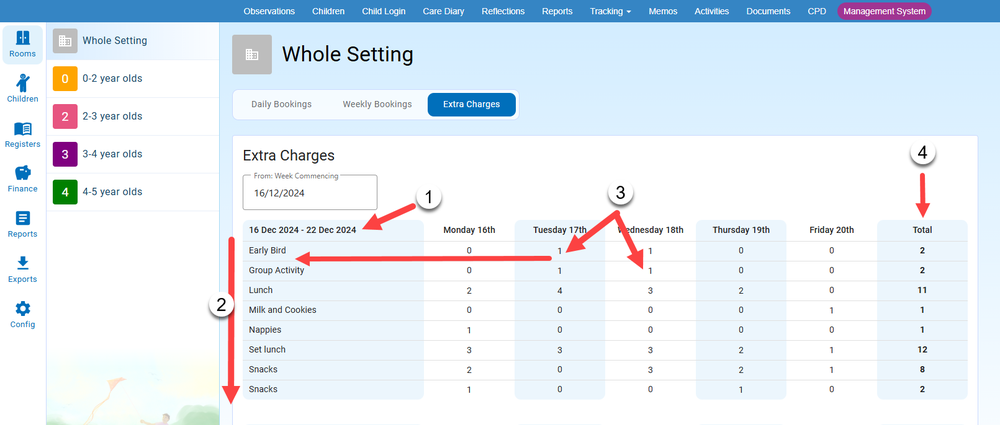Select 0-2 year olds room
The image size is (1000, 425).
pos(133,78)
